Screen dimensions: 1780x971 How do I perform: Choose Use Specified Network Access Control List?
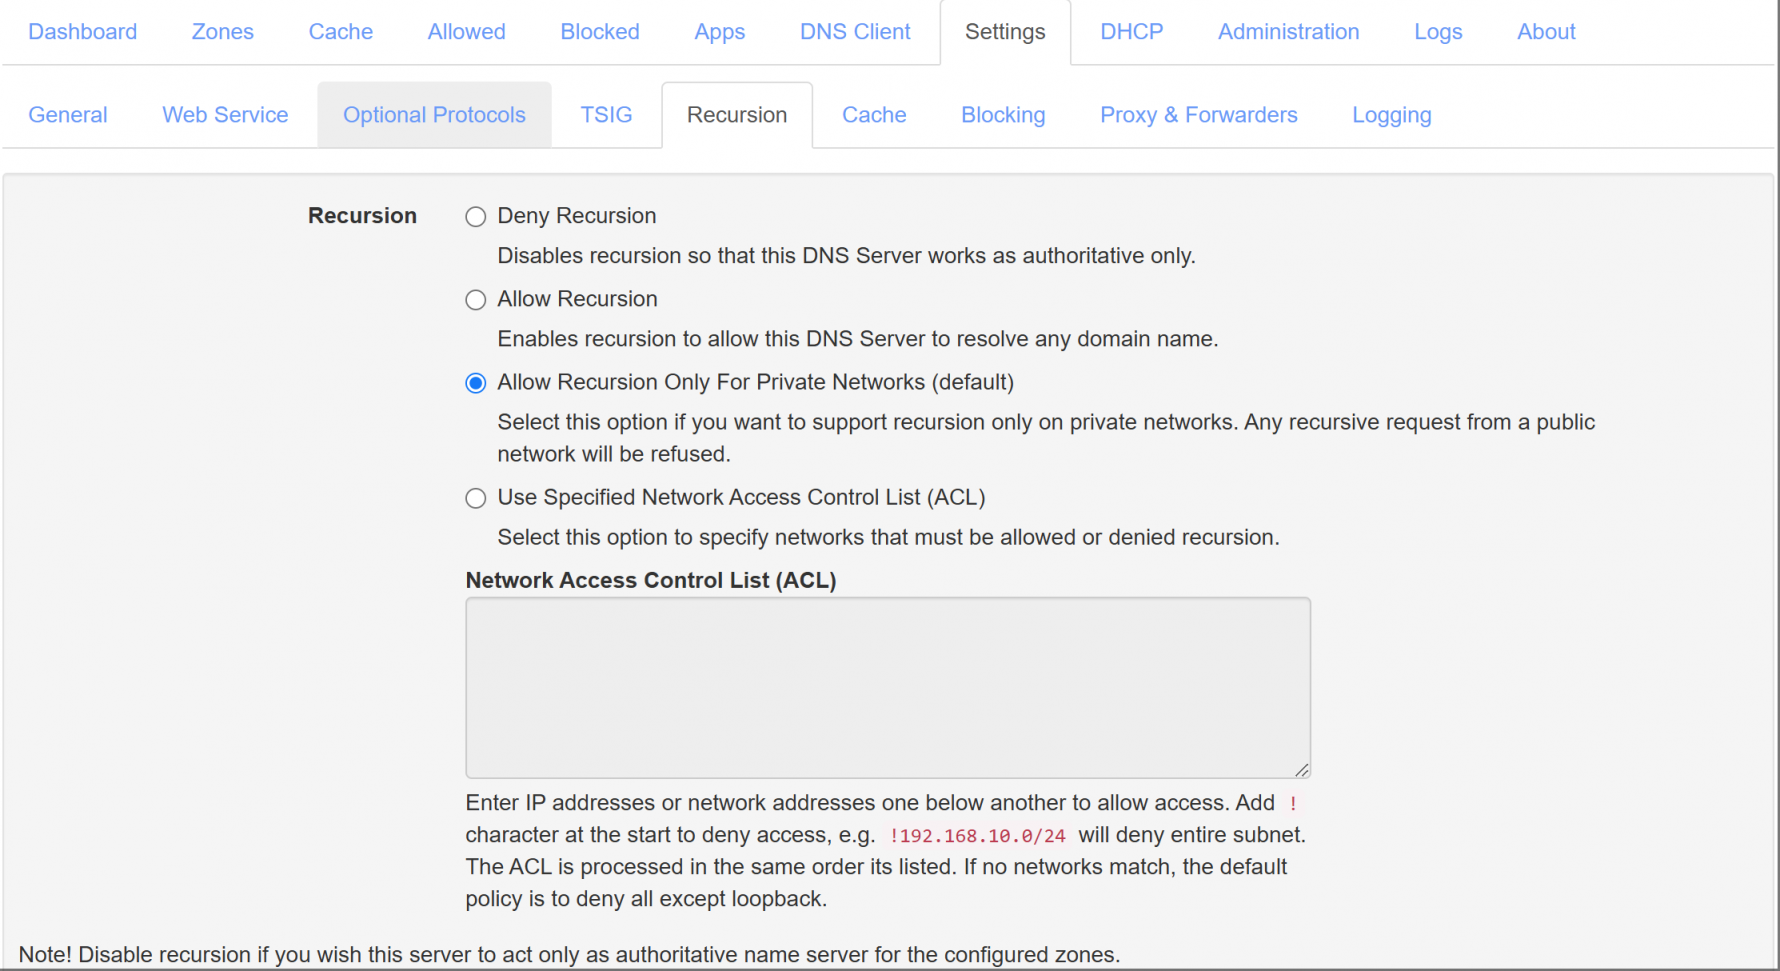coord(475,497)
